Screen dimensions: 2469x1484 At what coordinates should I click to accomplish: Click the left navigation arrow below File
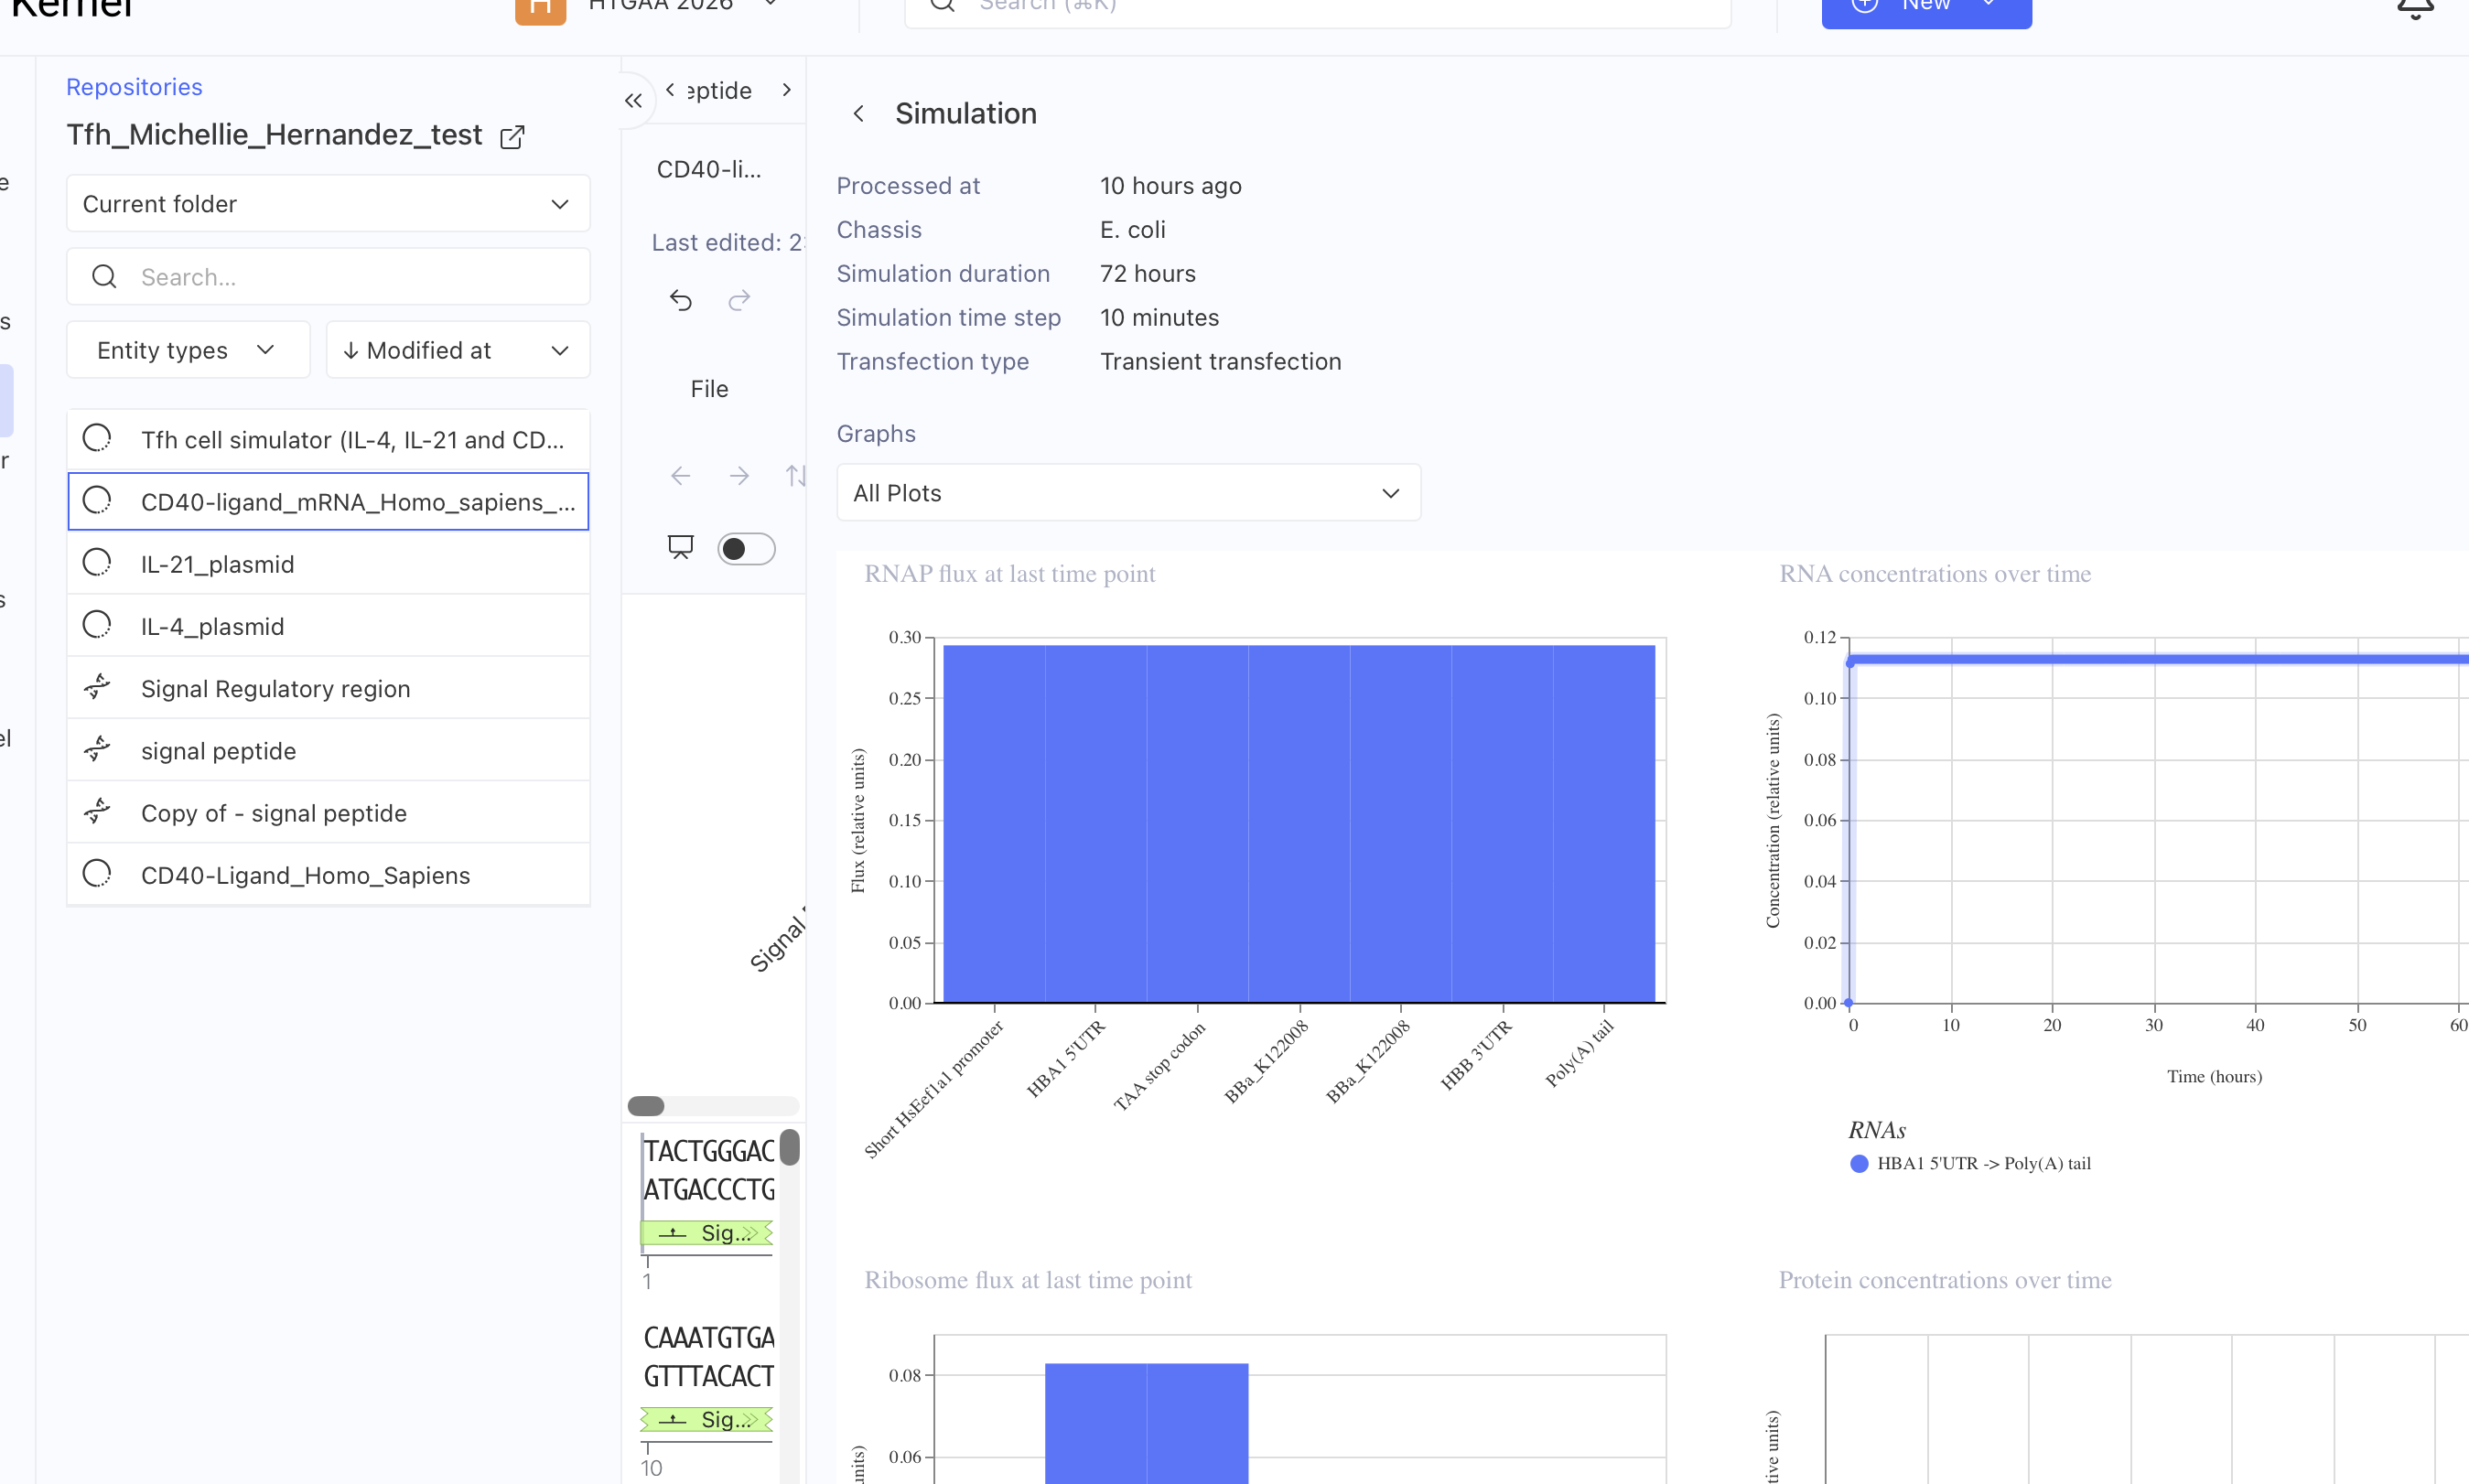click(x=681, y=475)
